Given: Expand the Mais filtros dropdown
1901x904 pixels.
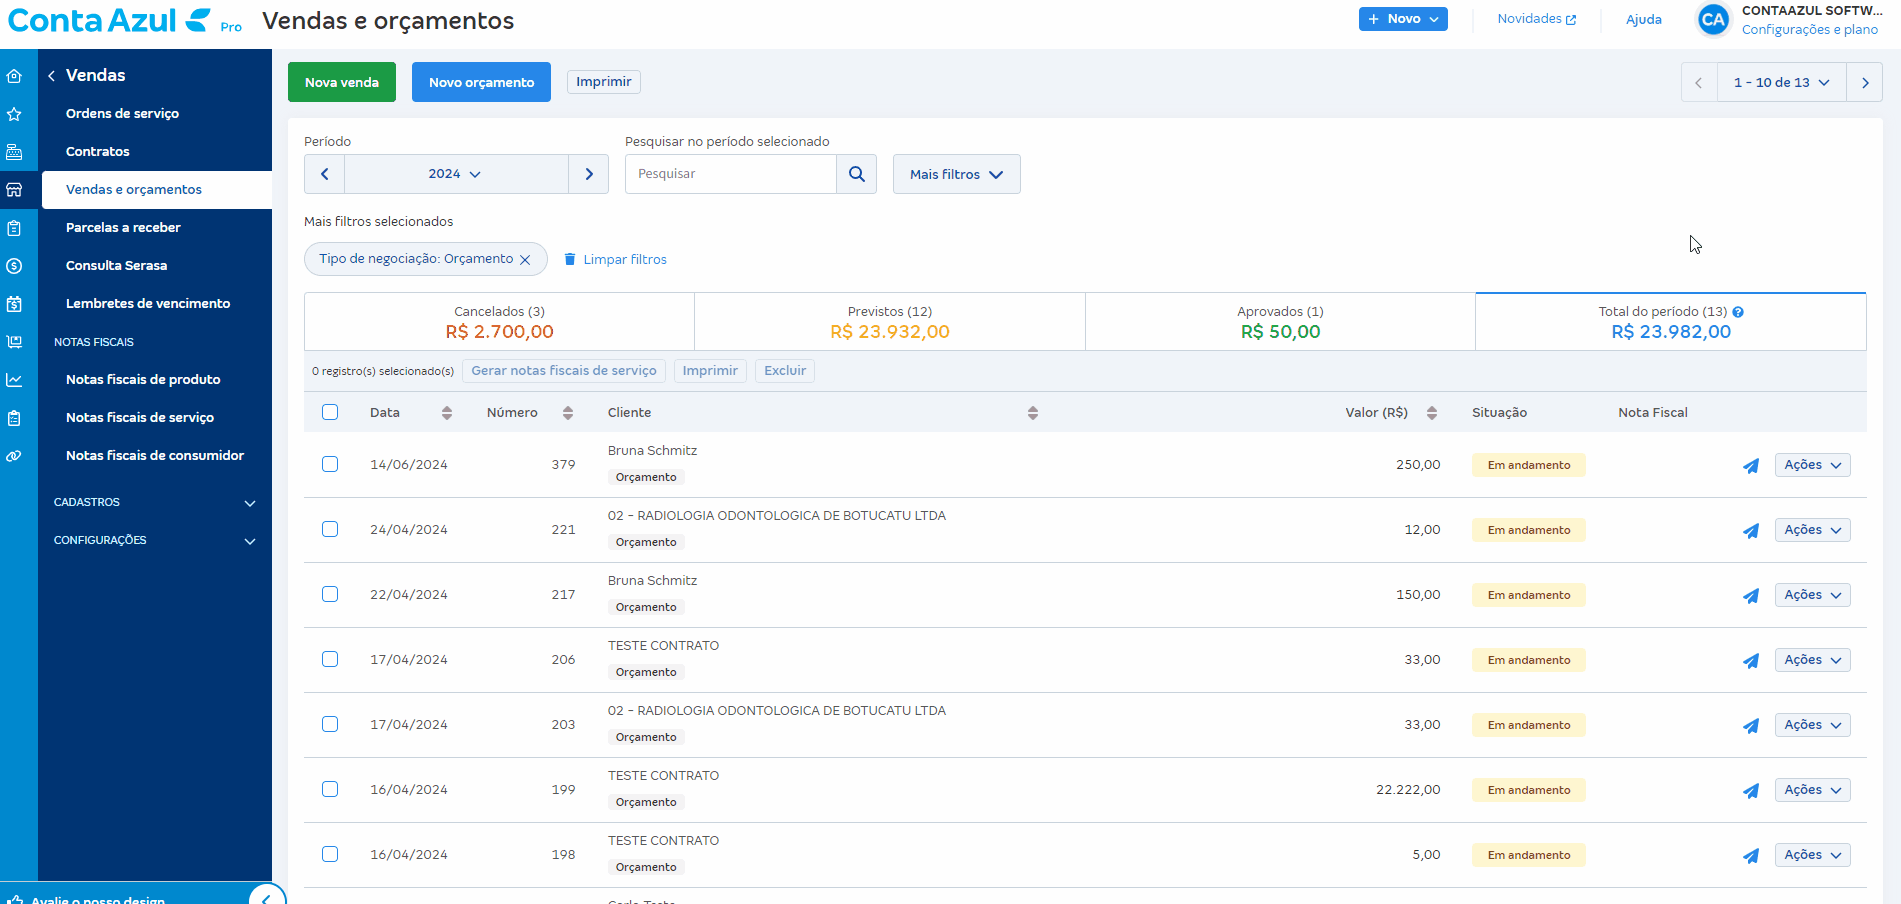Looking at the screenshot, I should pyautogui.click(x=956, y=174).
